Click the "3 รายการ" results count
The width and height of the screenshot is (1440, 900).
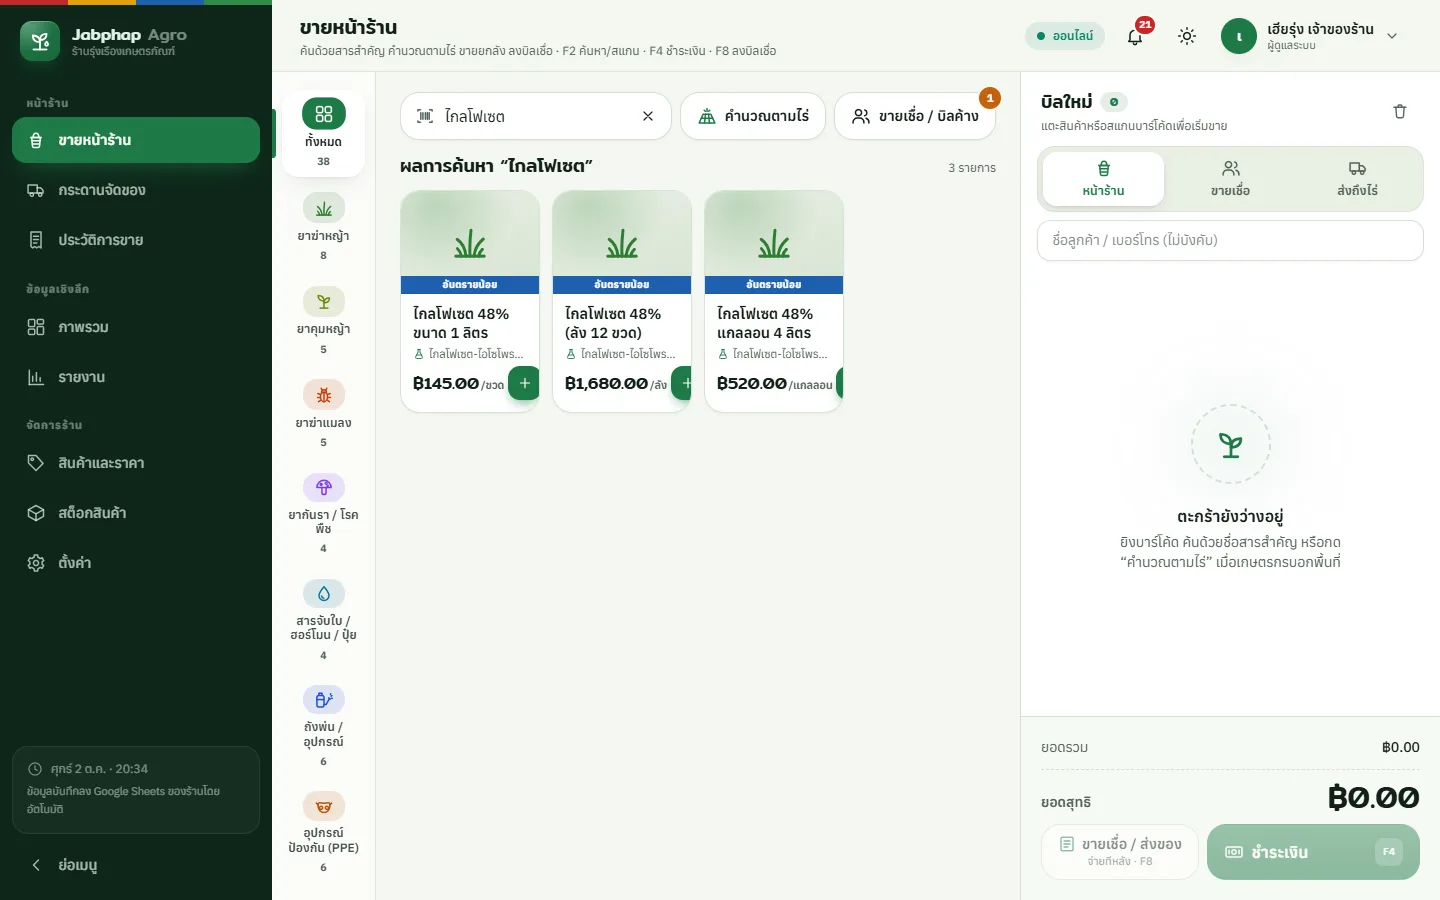[x=972, y=168]
